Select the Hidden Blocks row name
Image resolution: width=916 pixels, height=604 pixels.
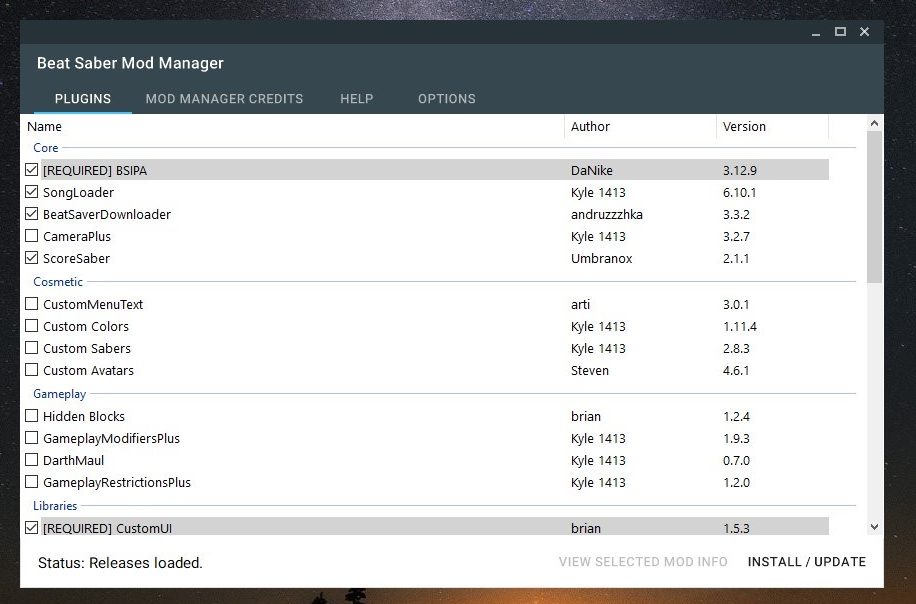coord(84,416)
